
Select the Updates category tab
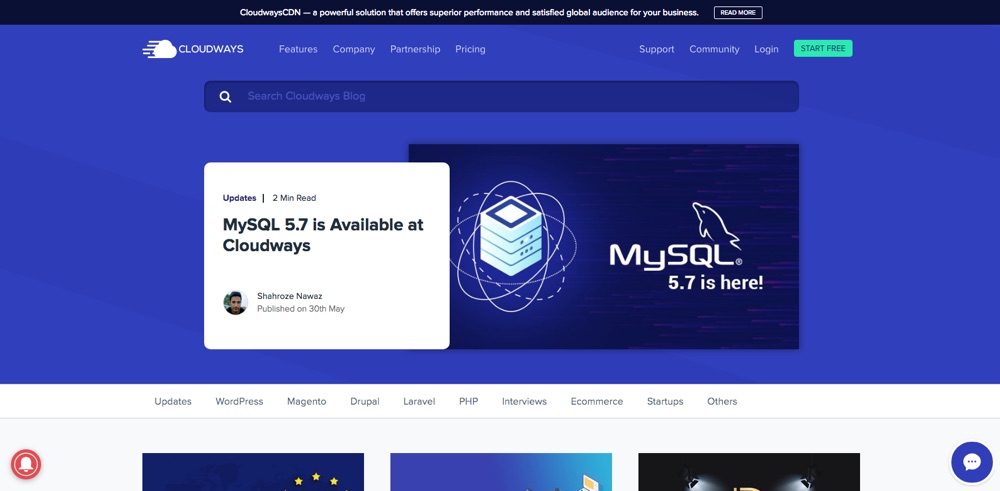[173, 401]
